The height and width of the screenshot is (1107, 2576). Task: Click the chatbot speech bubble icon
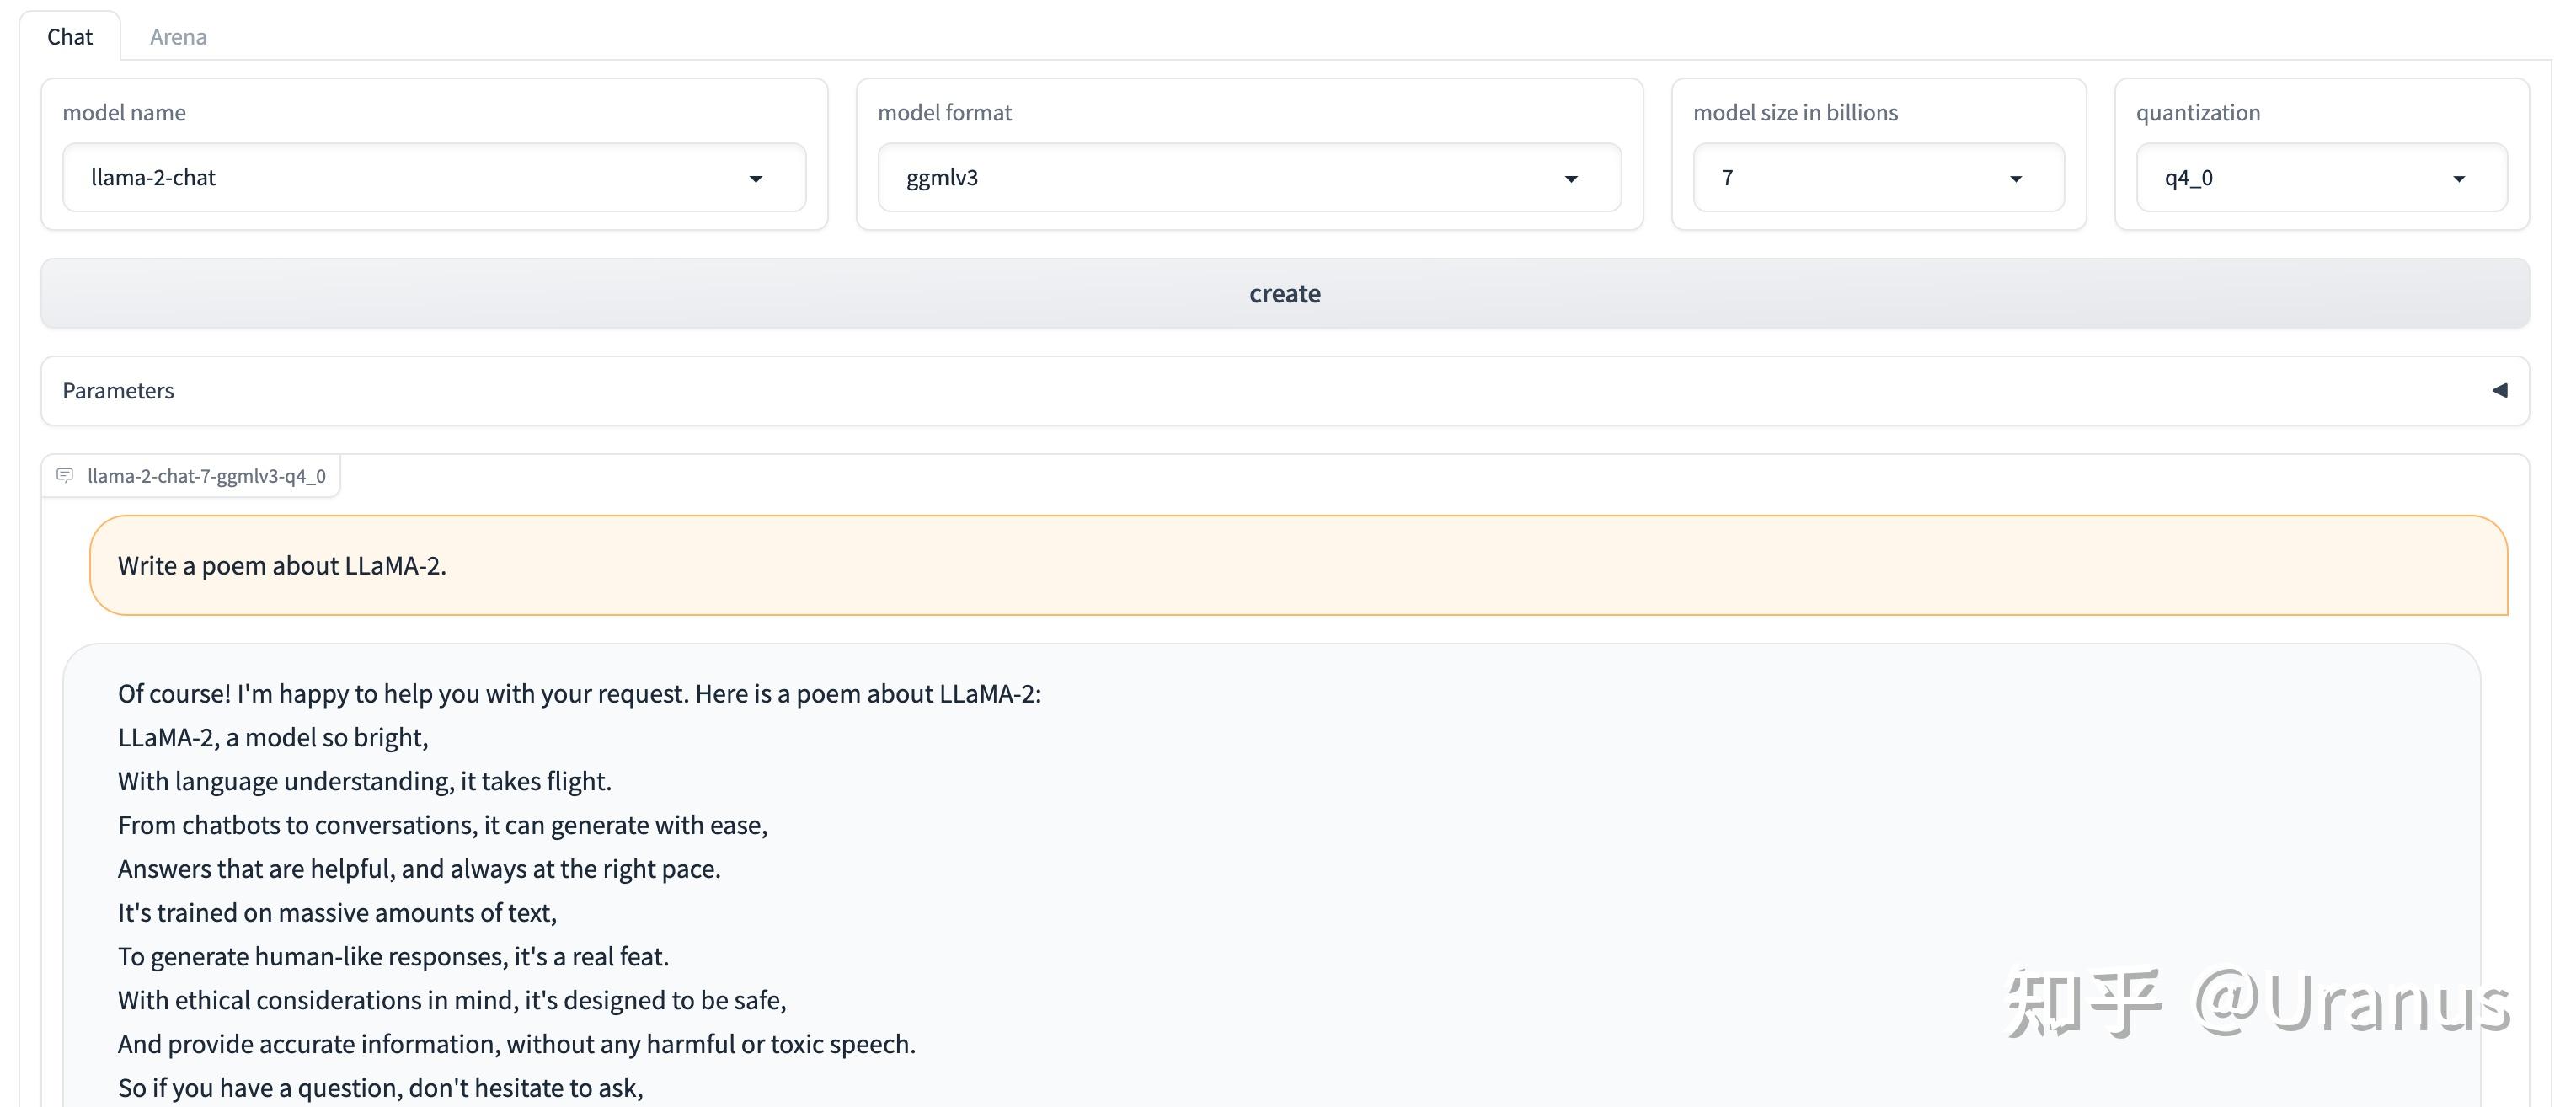65,475
